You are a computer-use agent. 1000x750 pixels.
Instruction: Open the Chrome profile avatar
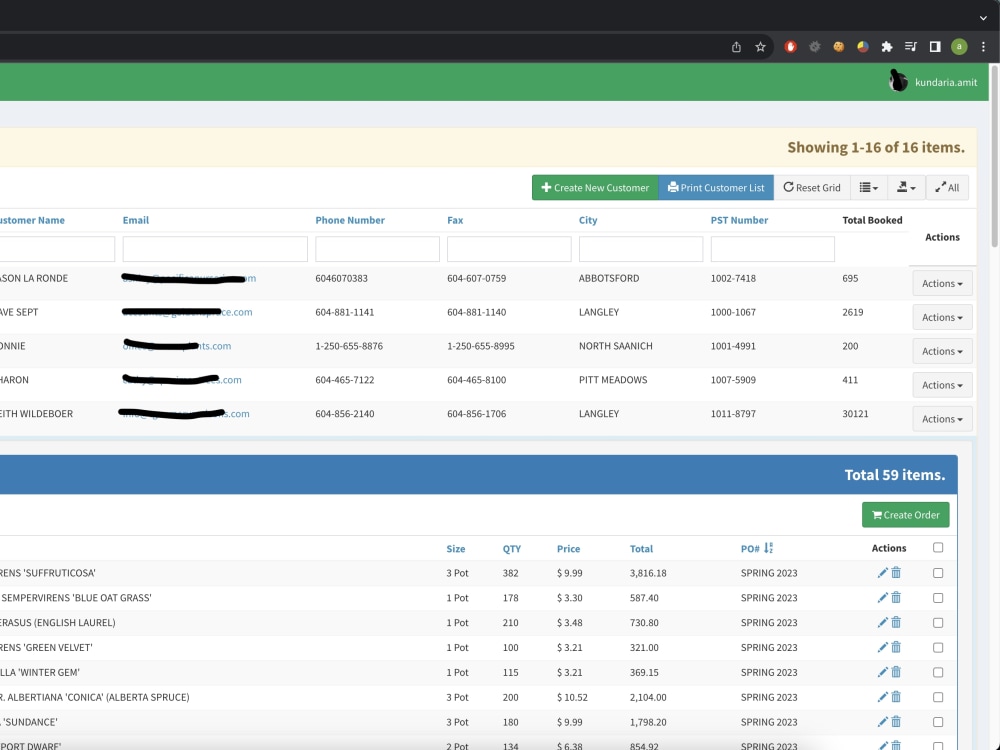coord(959,47)
